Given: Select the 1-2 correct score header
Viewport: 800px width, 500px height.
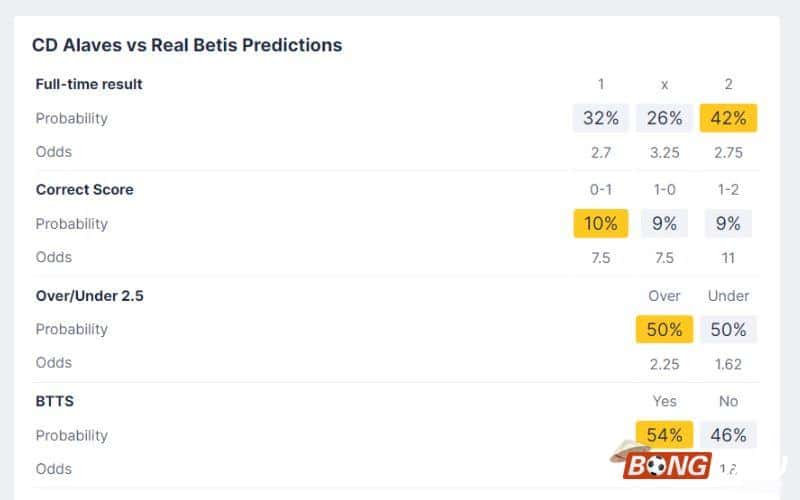Looking at the screenshot, I should [x=728, y=190].
